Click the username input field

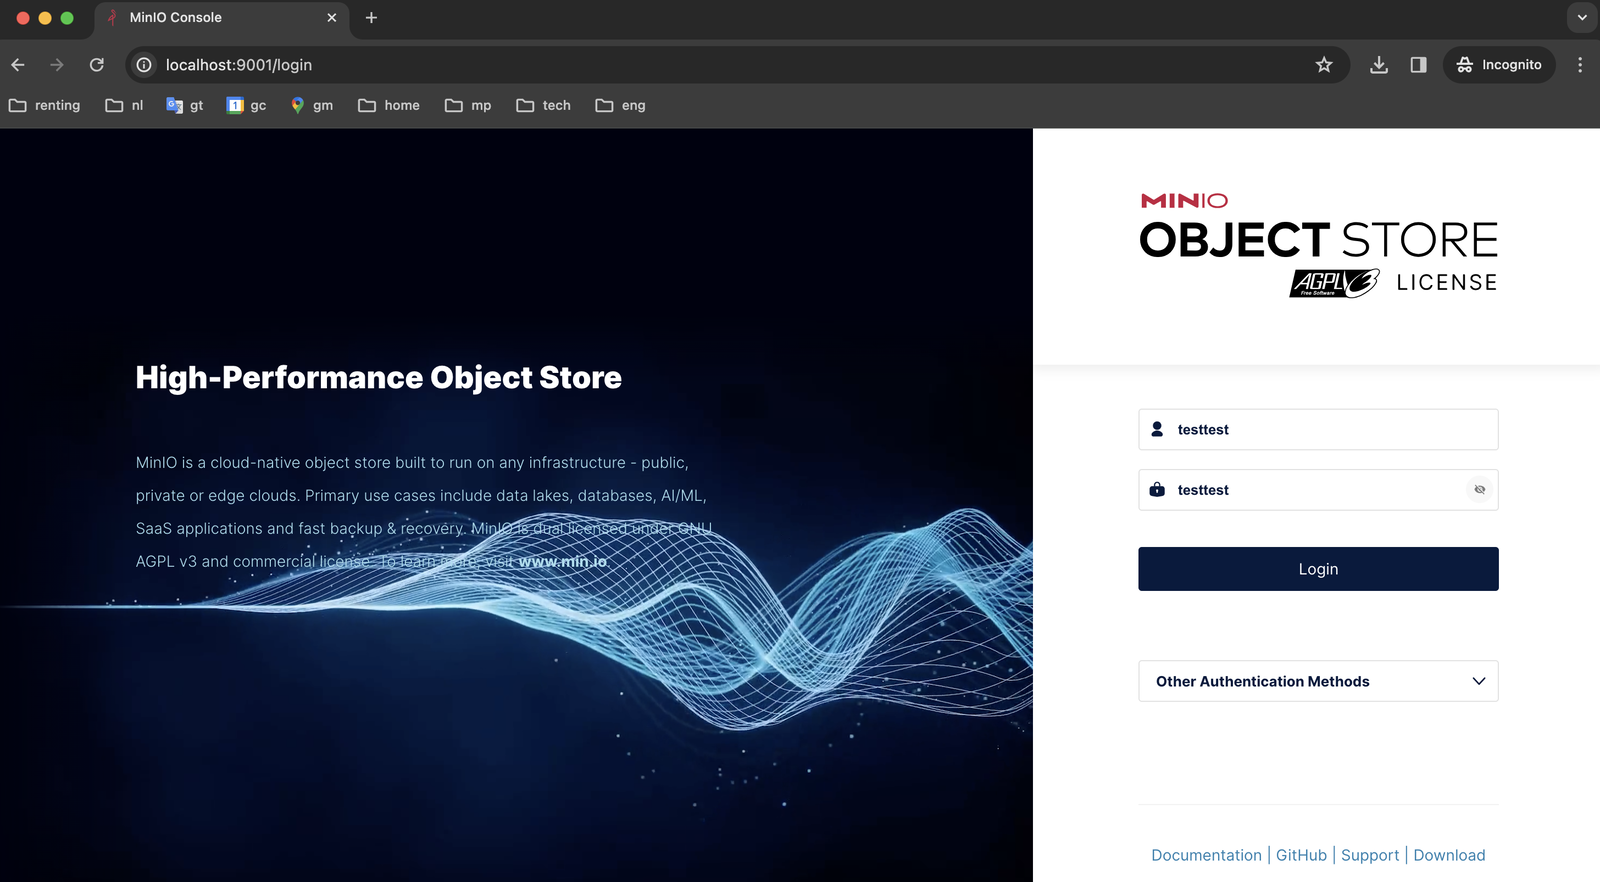click(1318, 429)
